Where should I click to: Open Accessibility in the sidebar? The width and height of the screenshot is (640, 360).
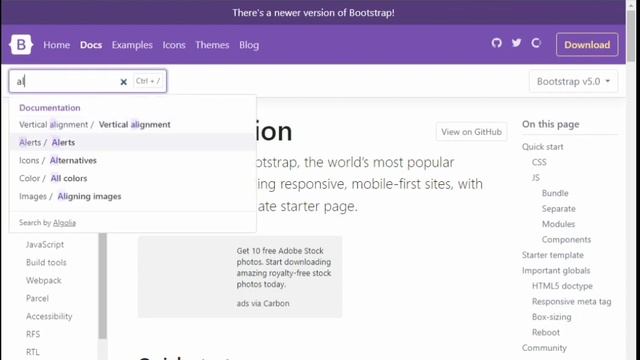click(49, 316)
